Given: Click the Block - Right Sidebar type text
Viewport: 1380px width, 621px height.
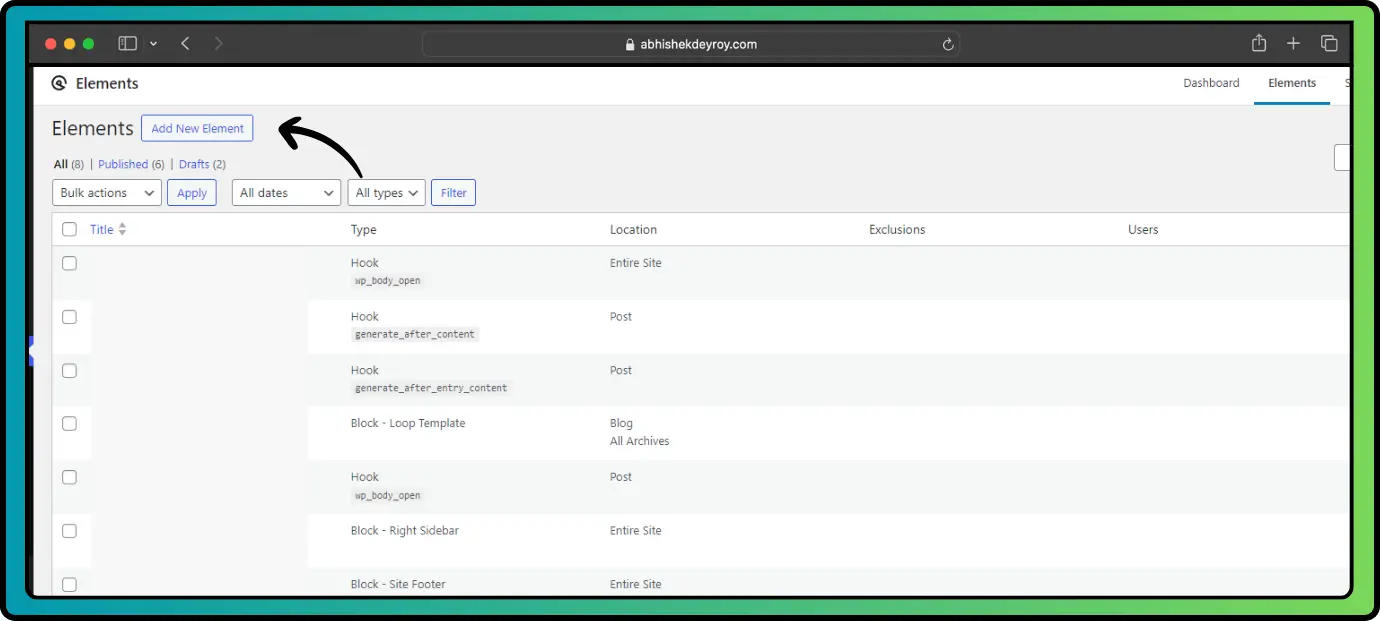Looking at the screenshot, I should pyautogui.click(x=405, y=530).
